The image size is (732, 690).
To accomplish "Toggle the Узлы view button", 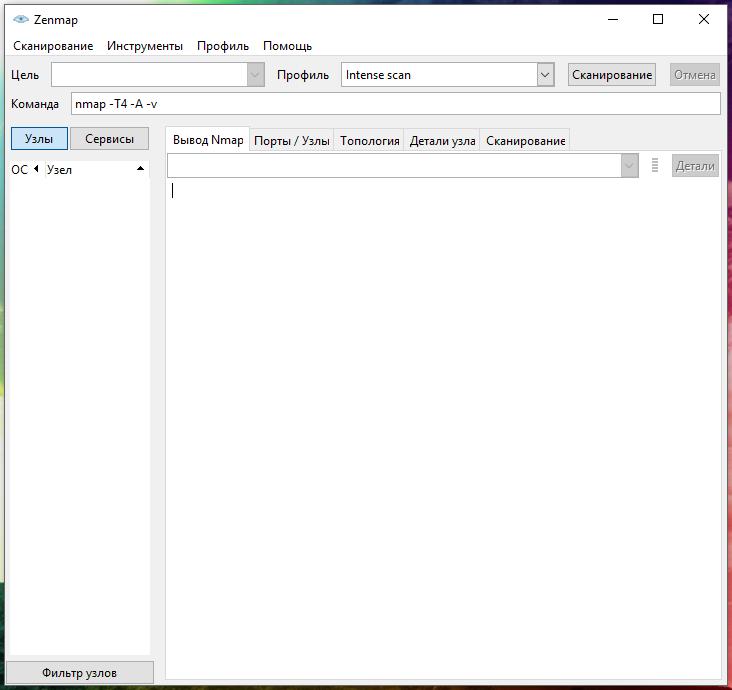I will pyautogui.click(x=39, y=139).
